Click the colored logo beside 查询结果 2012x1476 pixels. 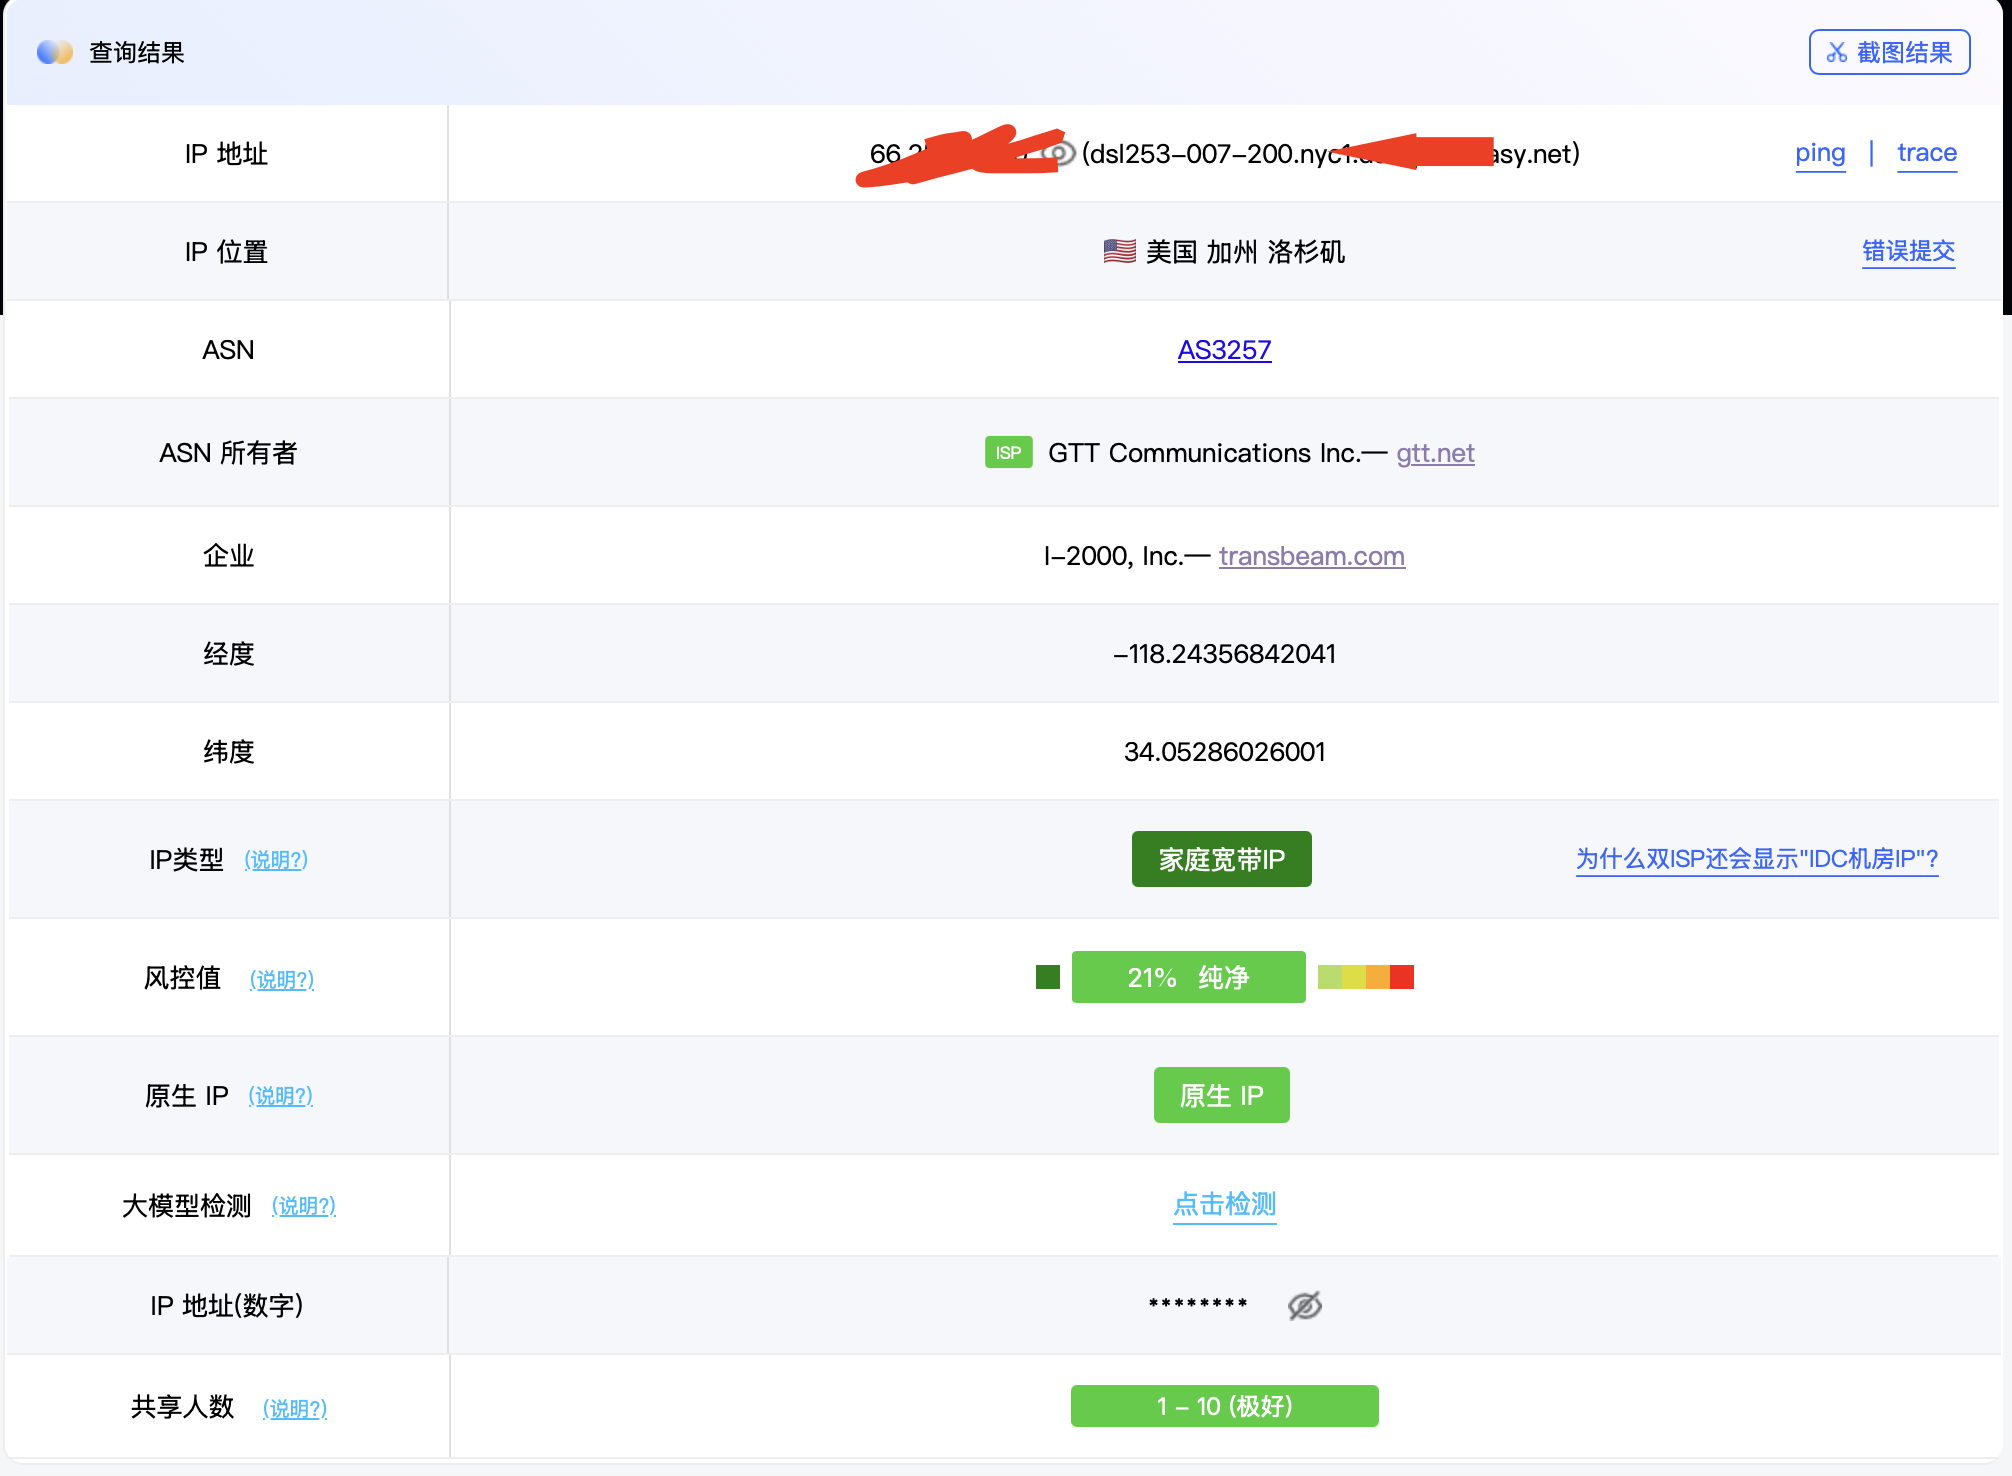(x=55, y=52)
